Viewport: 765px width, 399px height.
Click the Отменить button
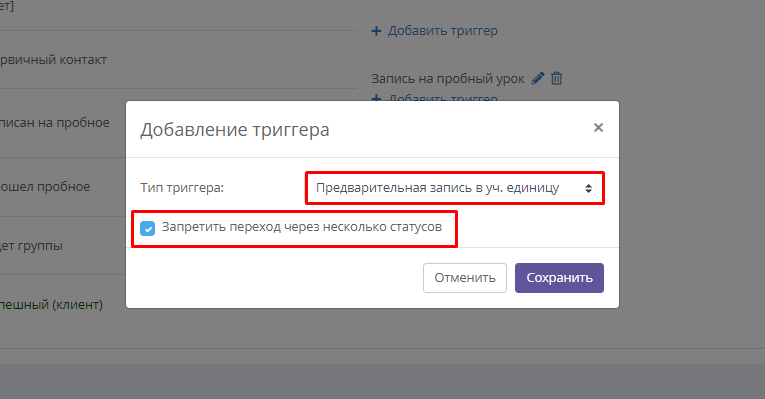[x=464, y=278]
